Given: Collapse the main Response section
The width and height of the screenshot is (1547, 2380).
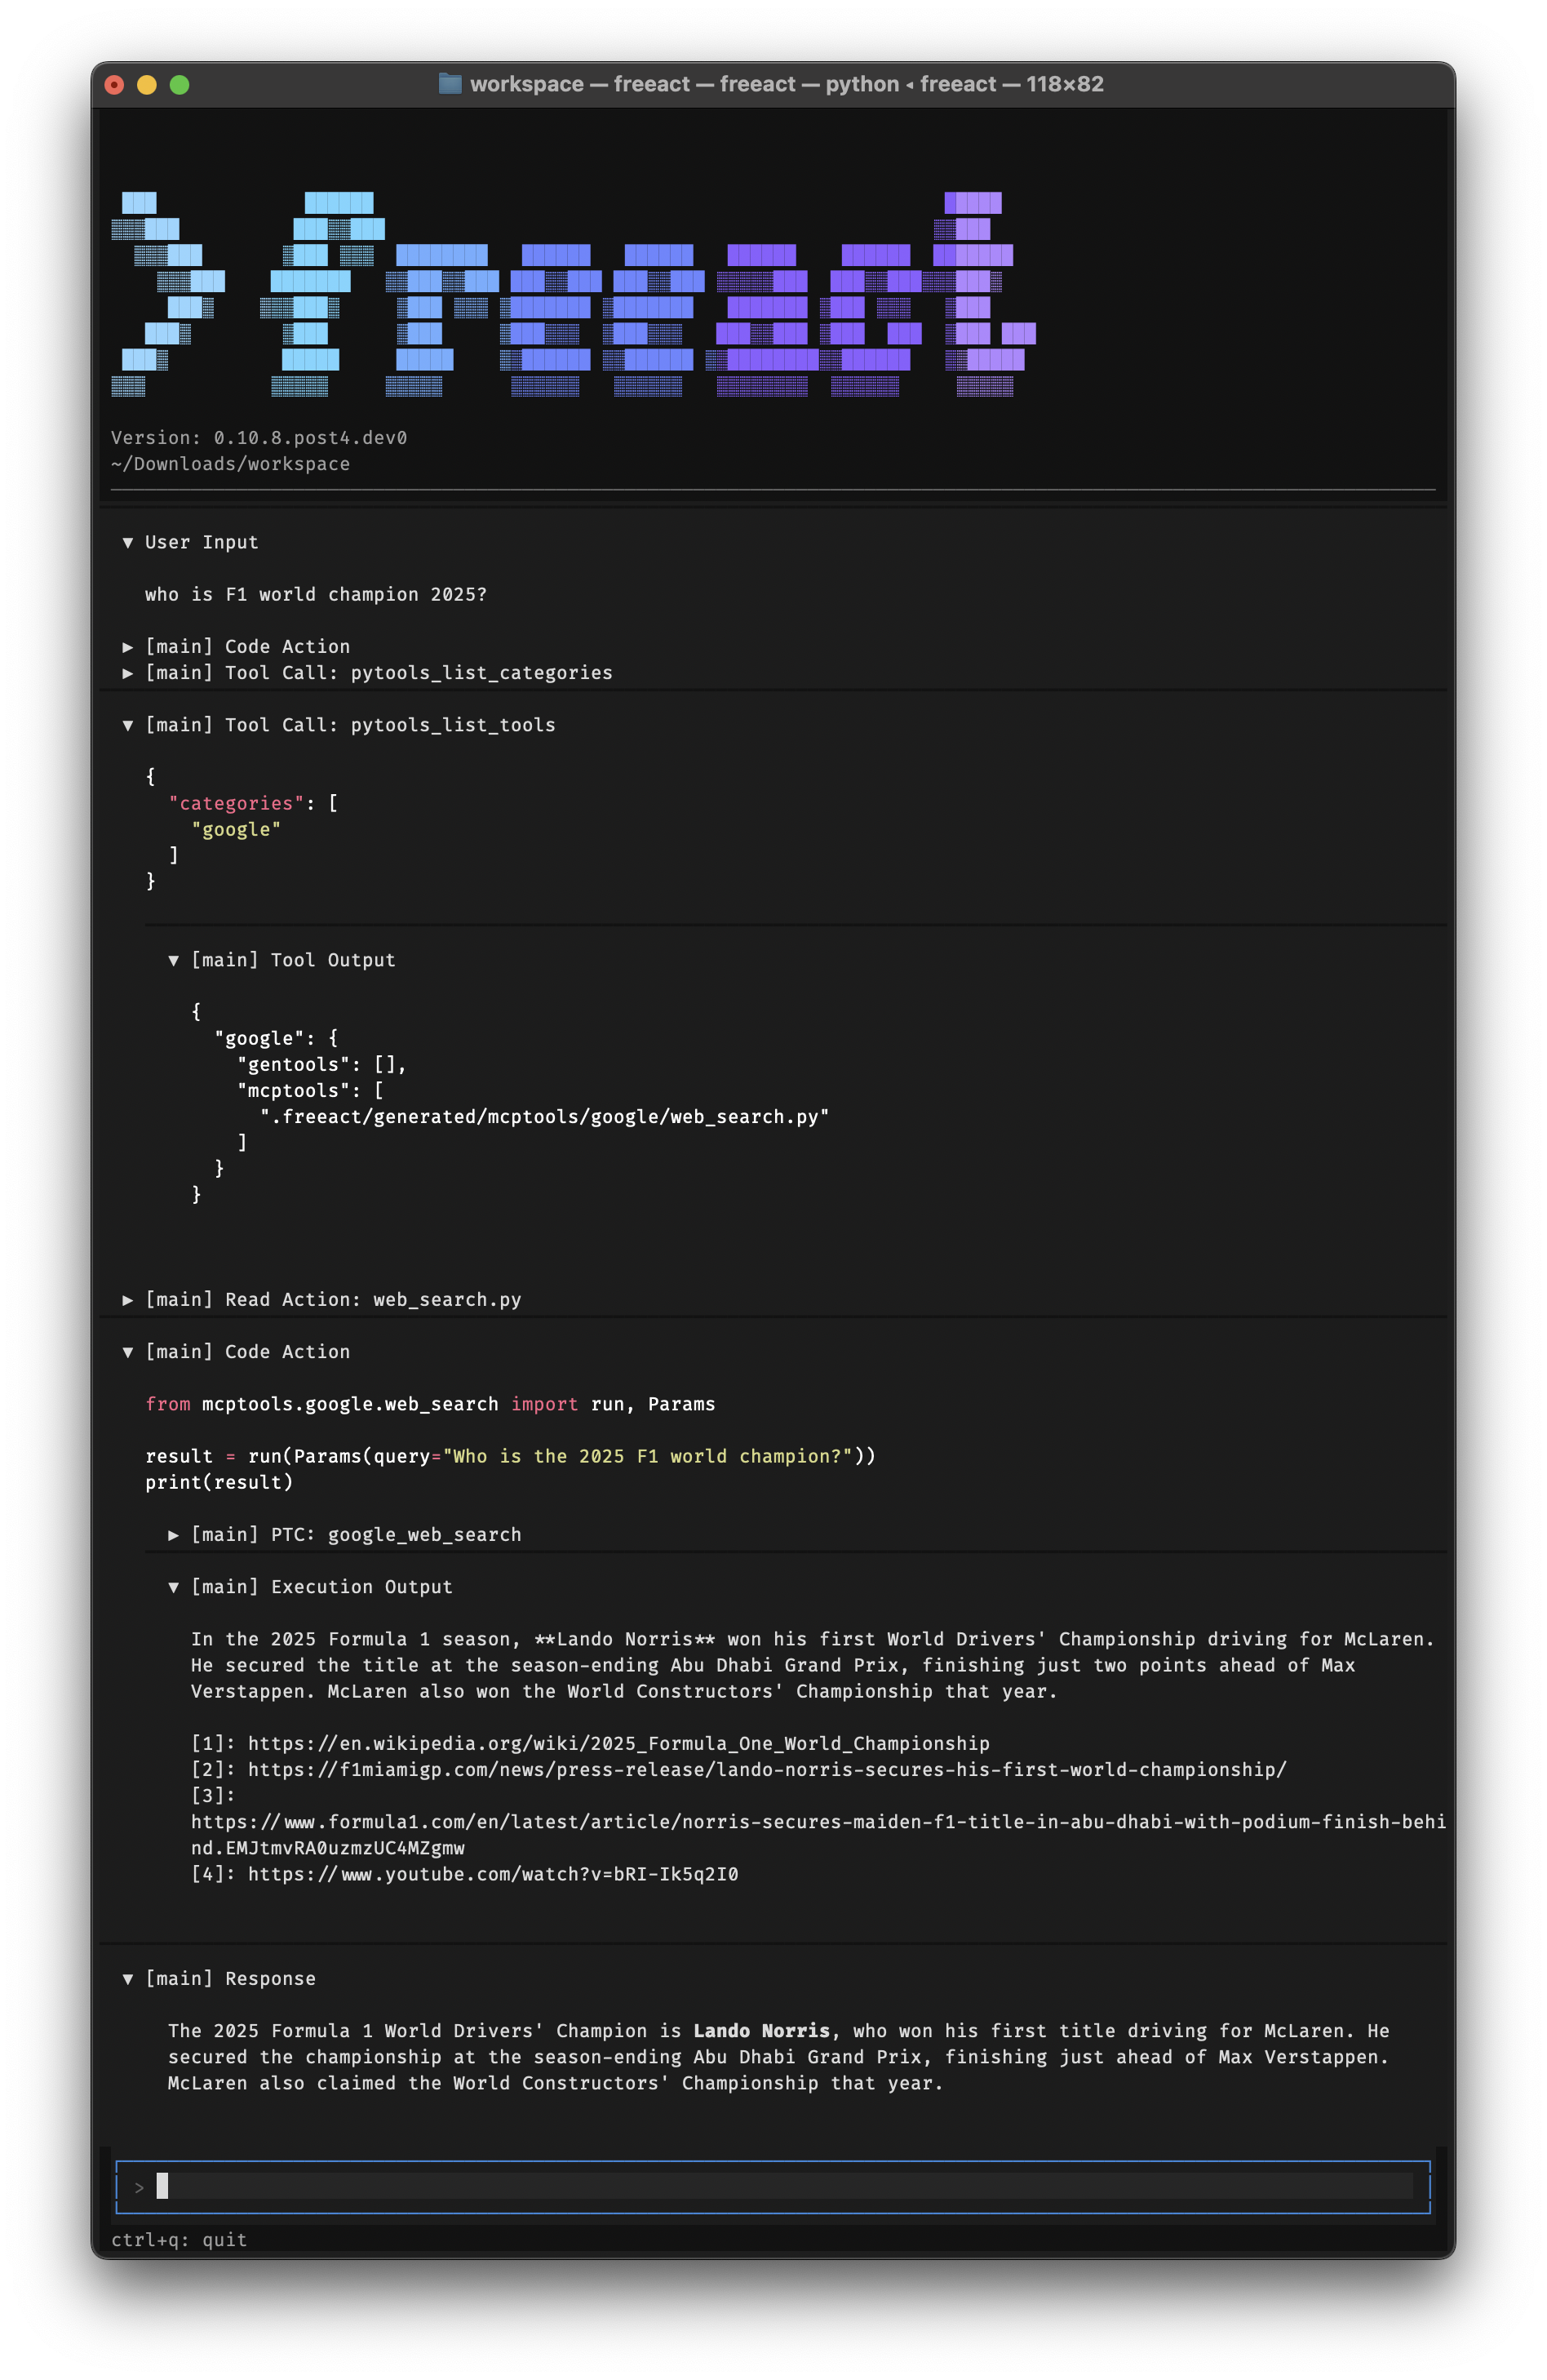Looking at the screenshot, I should 128,1979.
